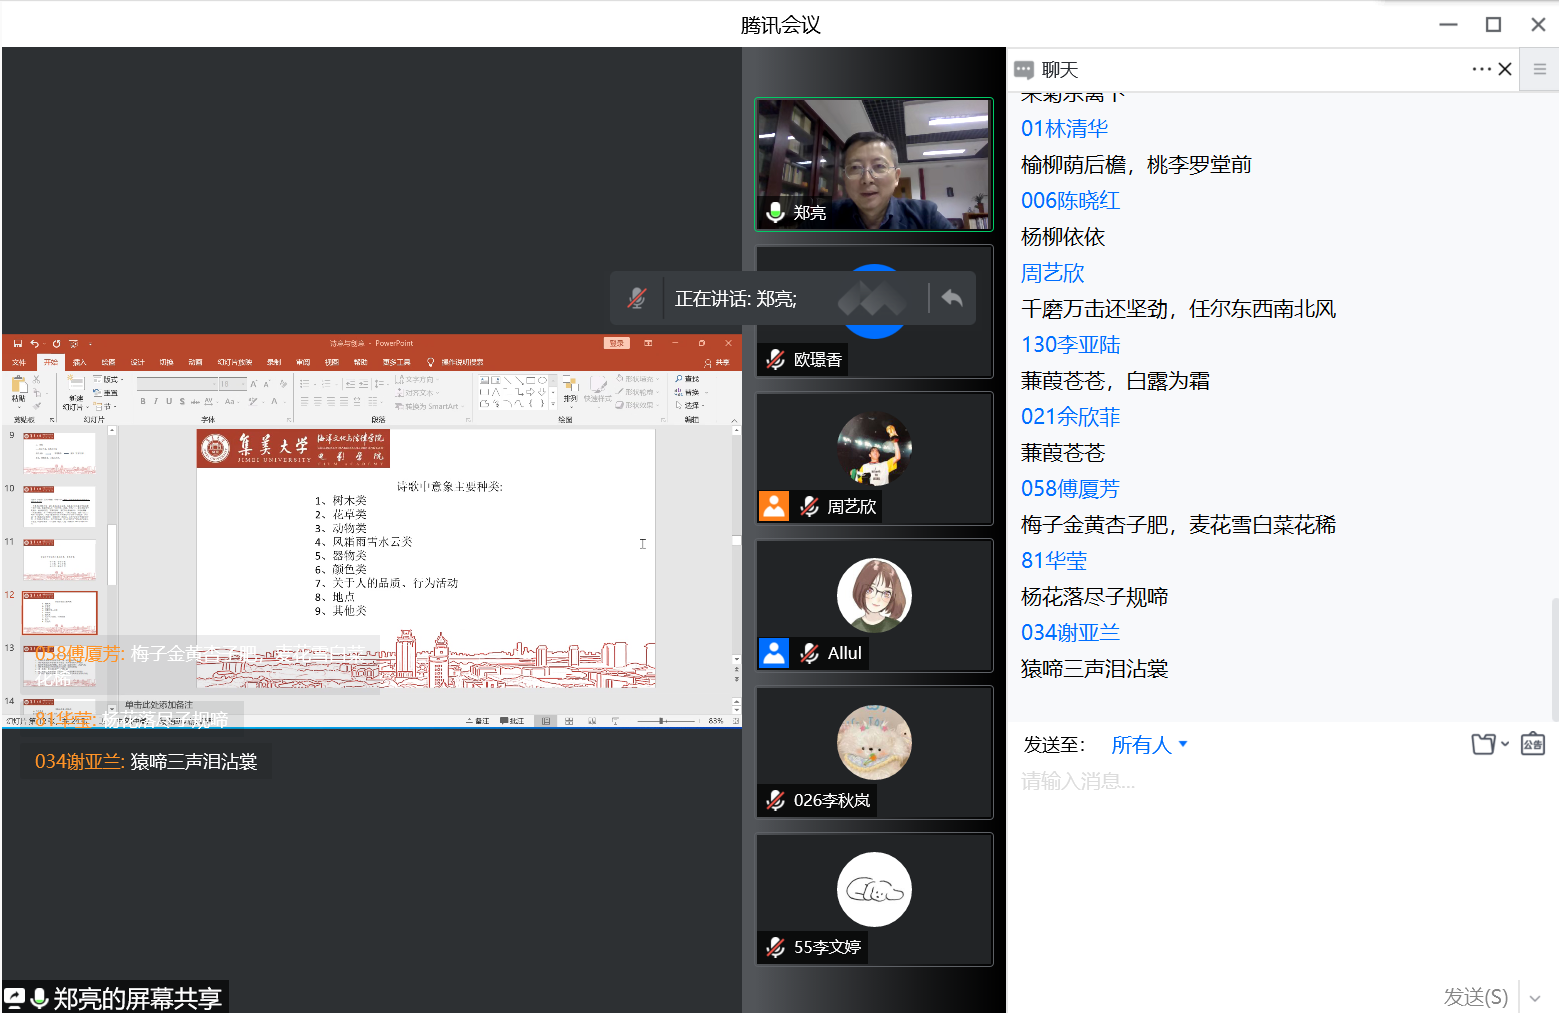Click sender name 058傅厦芳 in chat
This screenshot has width=1559, height=1013.
pyautogui.click(x=1069, y=489)
